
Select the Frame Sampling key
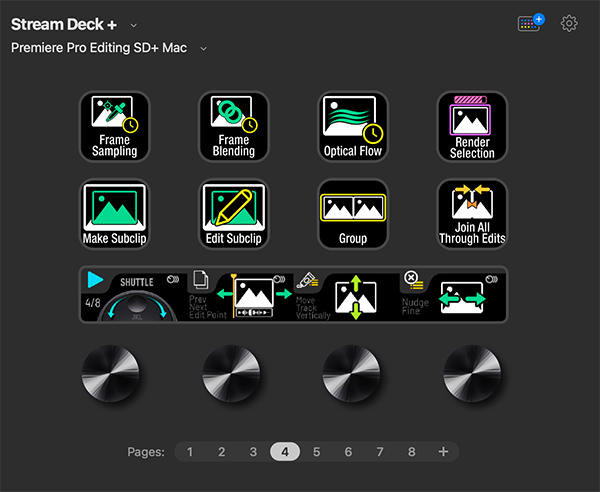pyautogui.click(x=114, y=126)
